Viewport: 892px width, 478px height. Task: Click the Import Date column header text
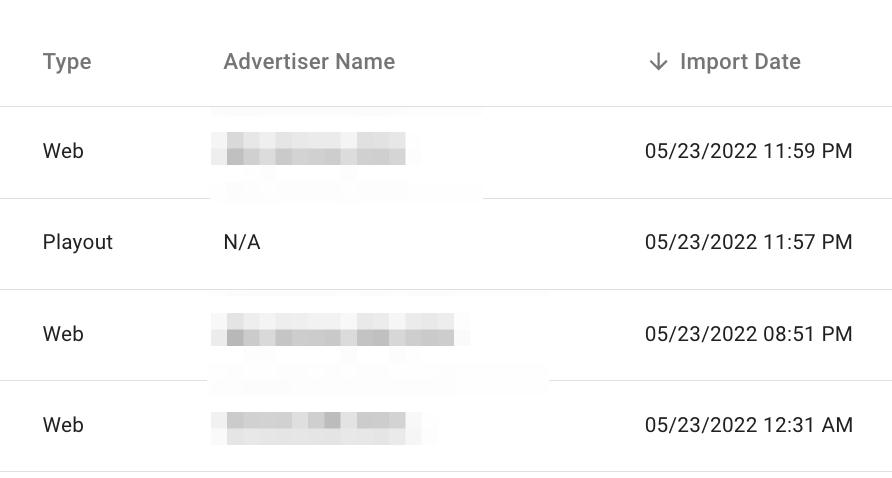point(740,62)
